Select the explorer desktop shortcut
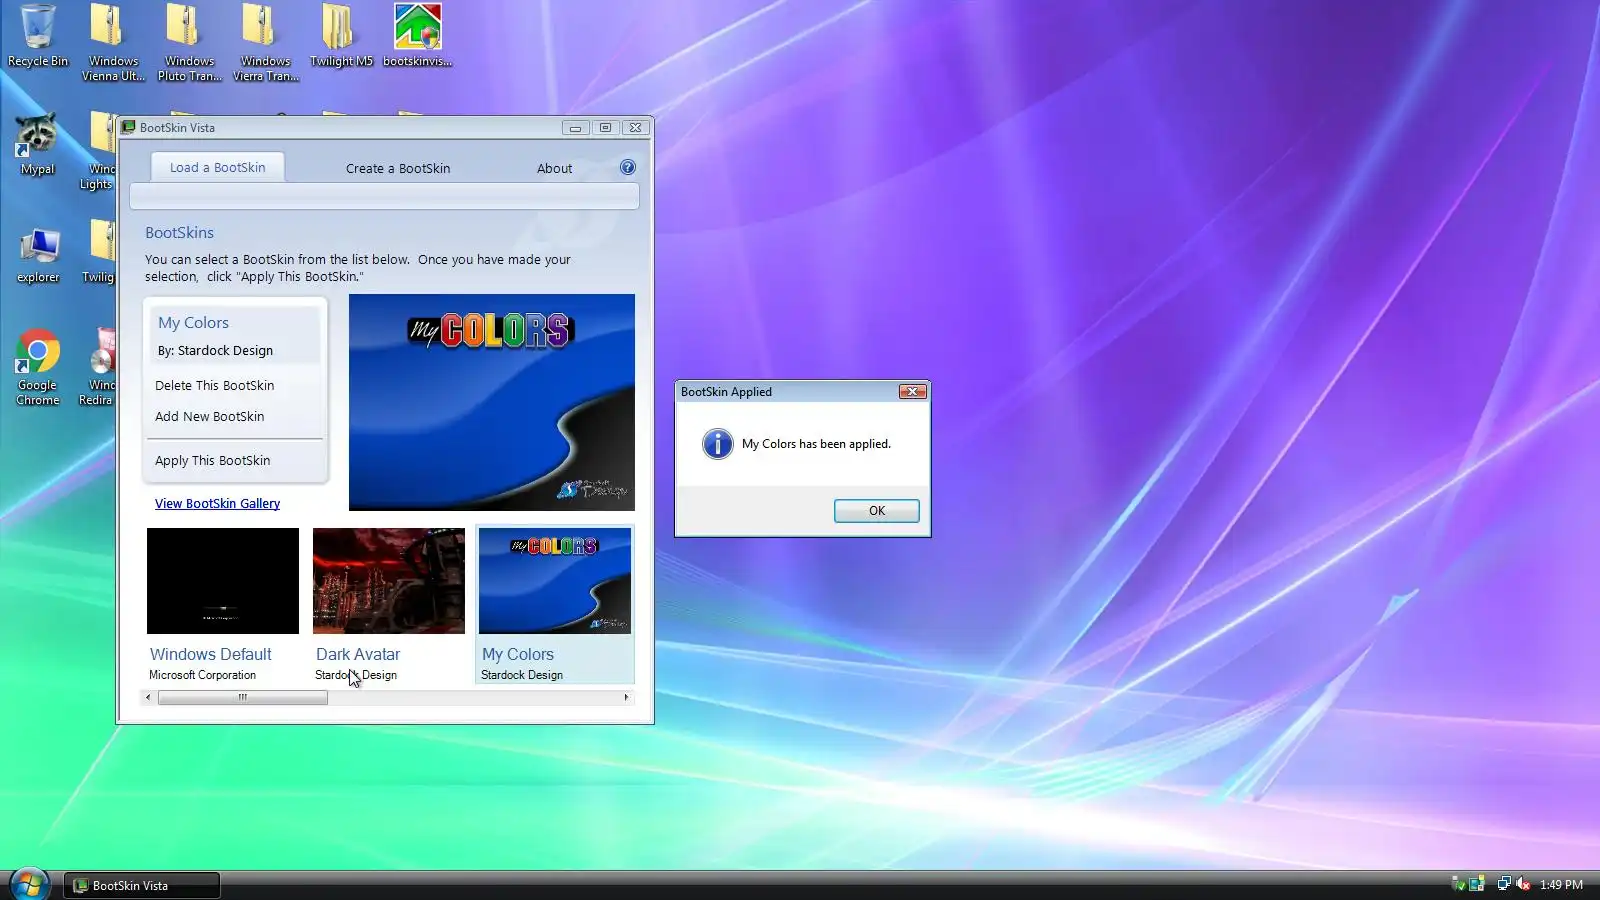The image size is (1600, 900). (x=38, y=255)
